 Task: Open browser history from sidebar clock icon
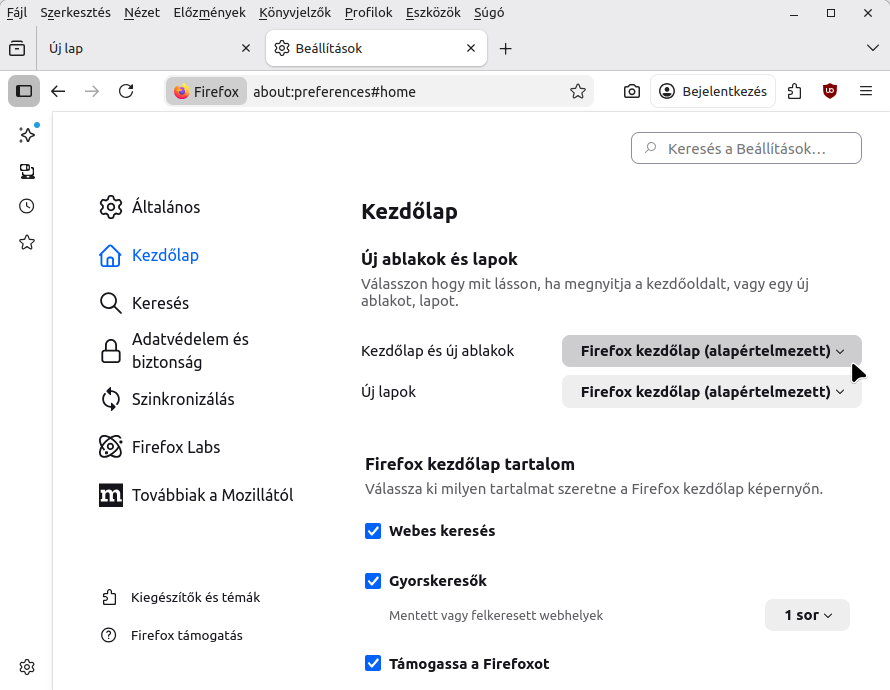pyautogui.click(x=26, y=206)
